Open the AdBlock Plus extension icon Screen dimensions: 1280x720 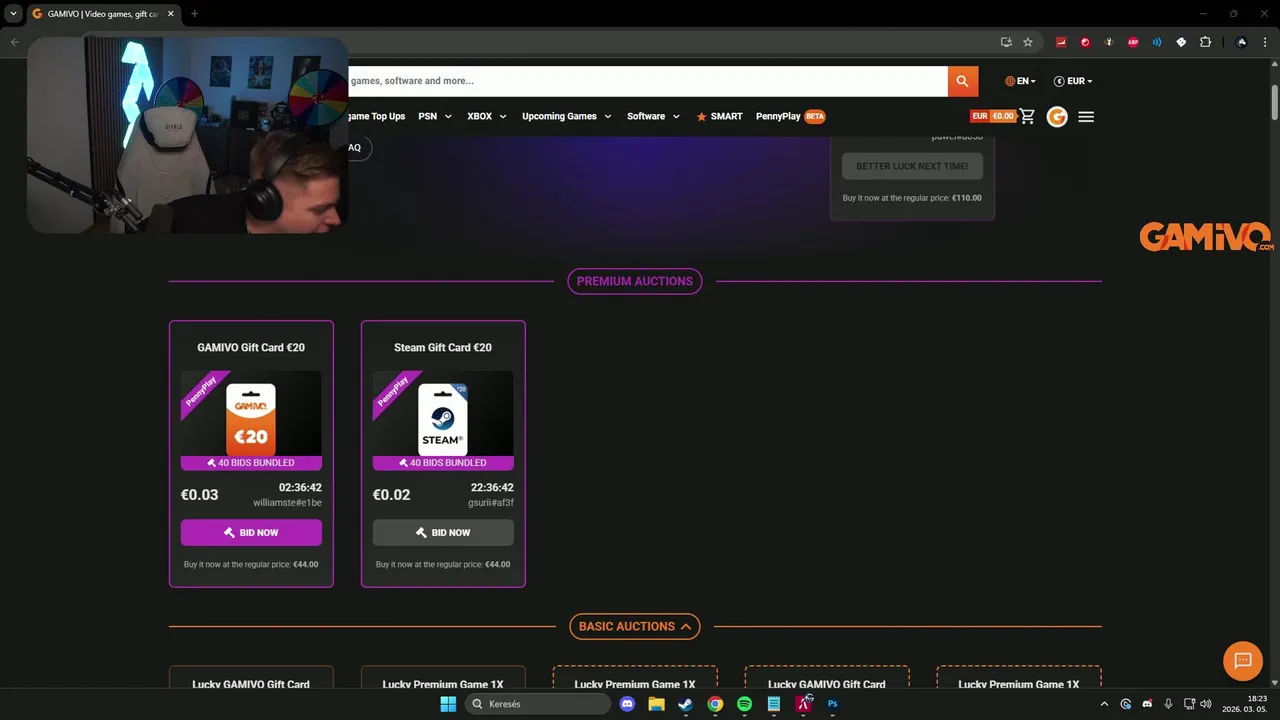tap(1133, 42)
